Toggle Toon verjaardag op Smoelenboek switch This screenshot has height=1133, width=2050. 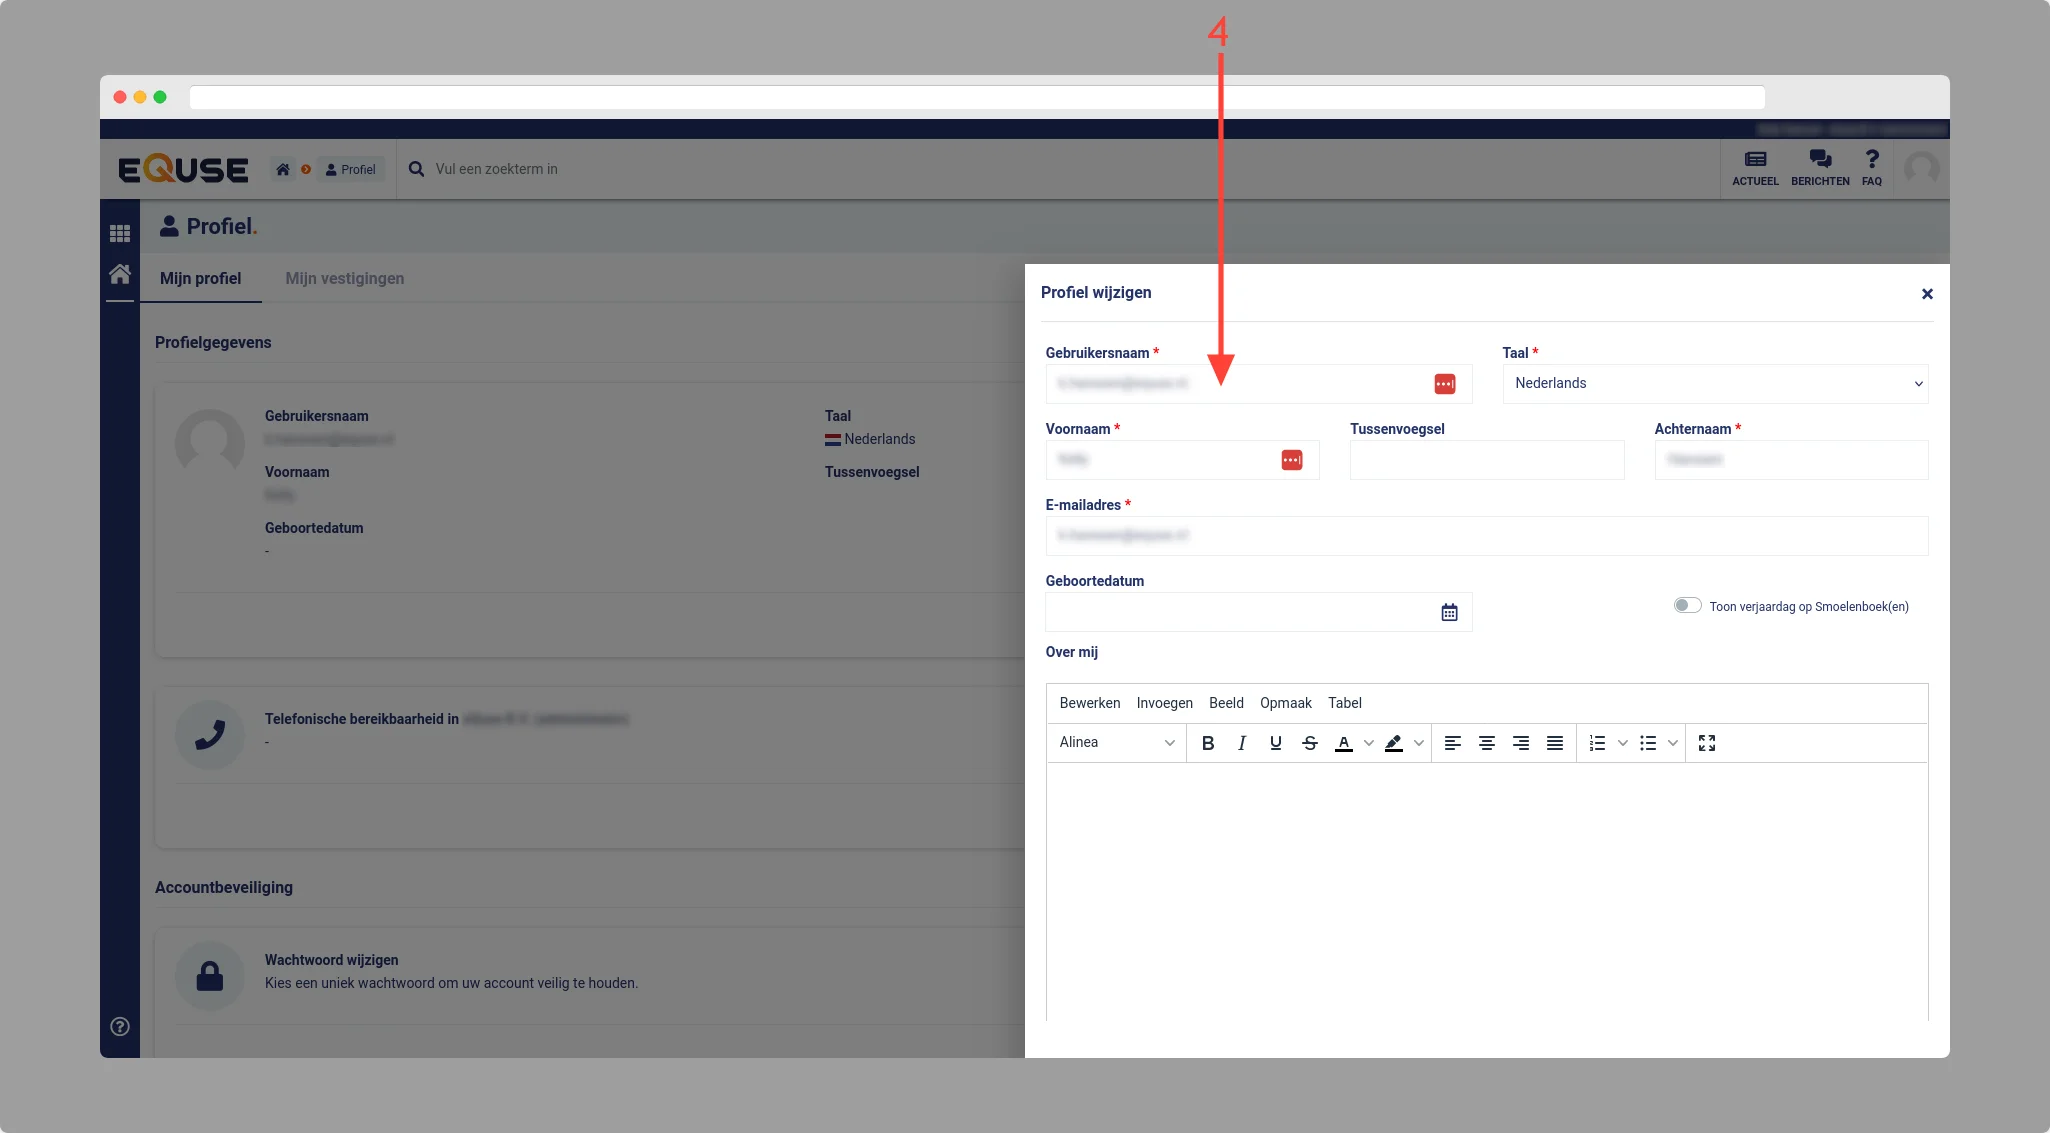(x=1687, y=605)
